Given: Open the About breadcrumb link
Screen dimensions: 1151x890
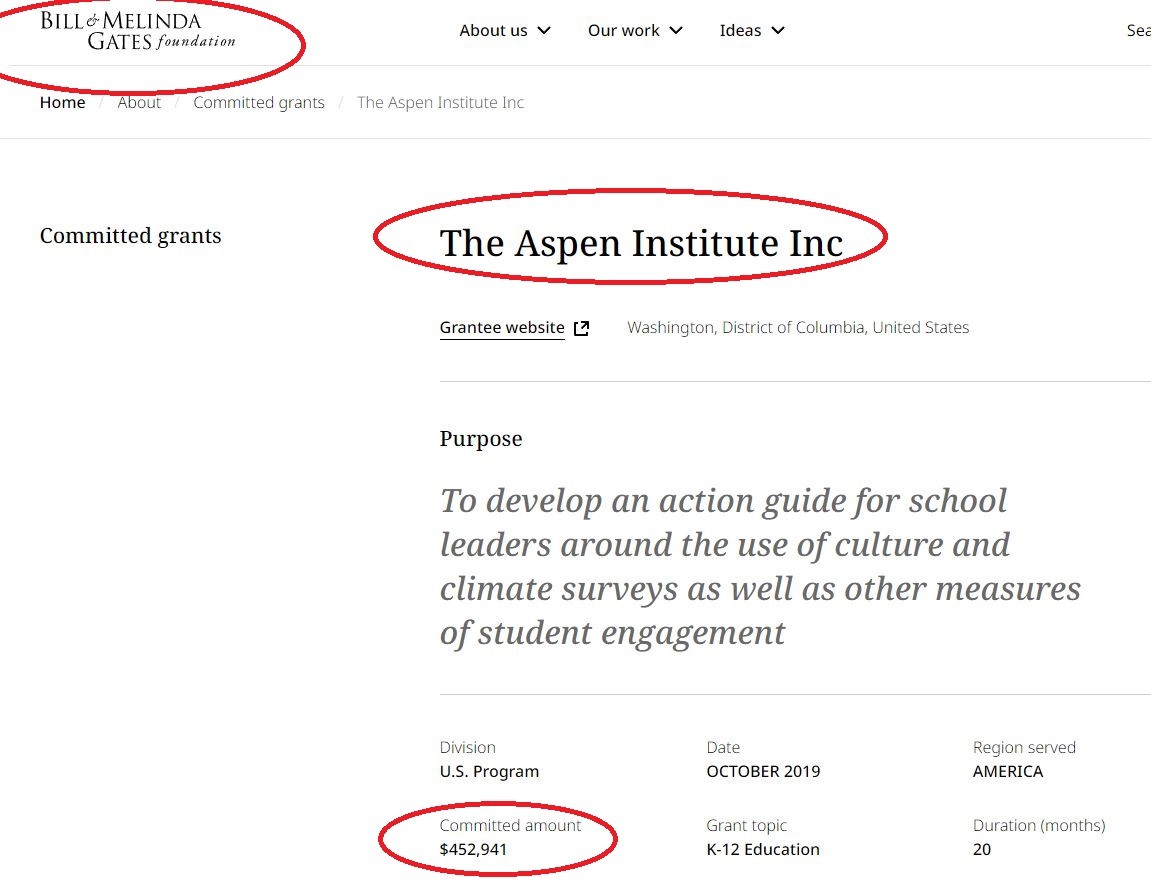Looking at the screenshot, I should [x=139, y=102].
